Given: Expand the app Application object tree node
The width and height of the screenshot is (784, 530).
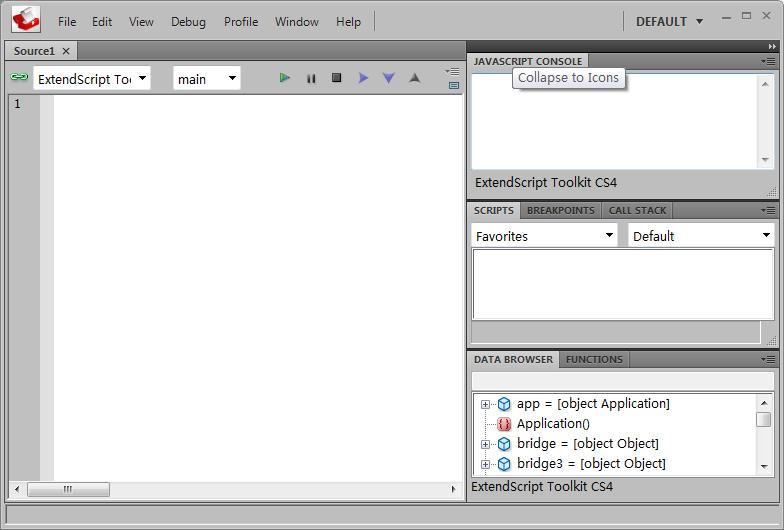Looking at the screenshot, I should click(x=485, y=404).
